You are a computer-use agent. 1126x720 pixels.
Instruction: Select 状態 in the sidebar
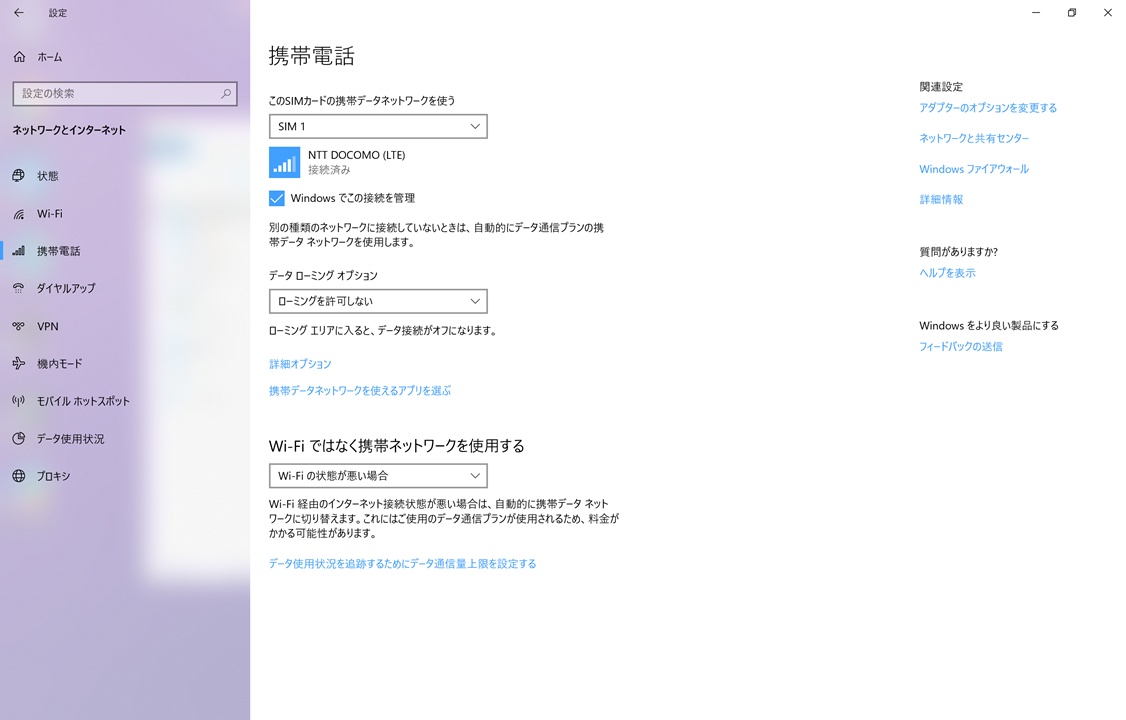point(125,176)
